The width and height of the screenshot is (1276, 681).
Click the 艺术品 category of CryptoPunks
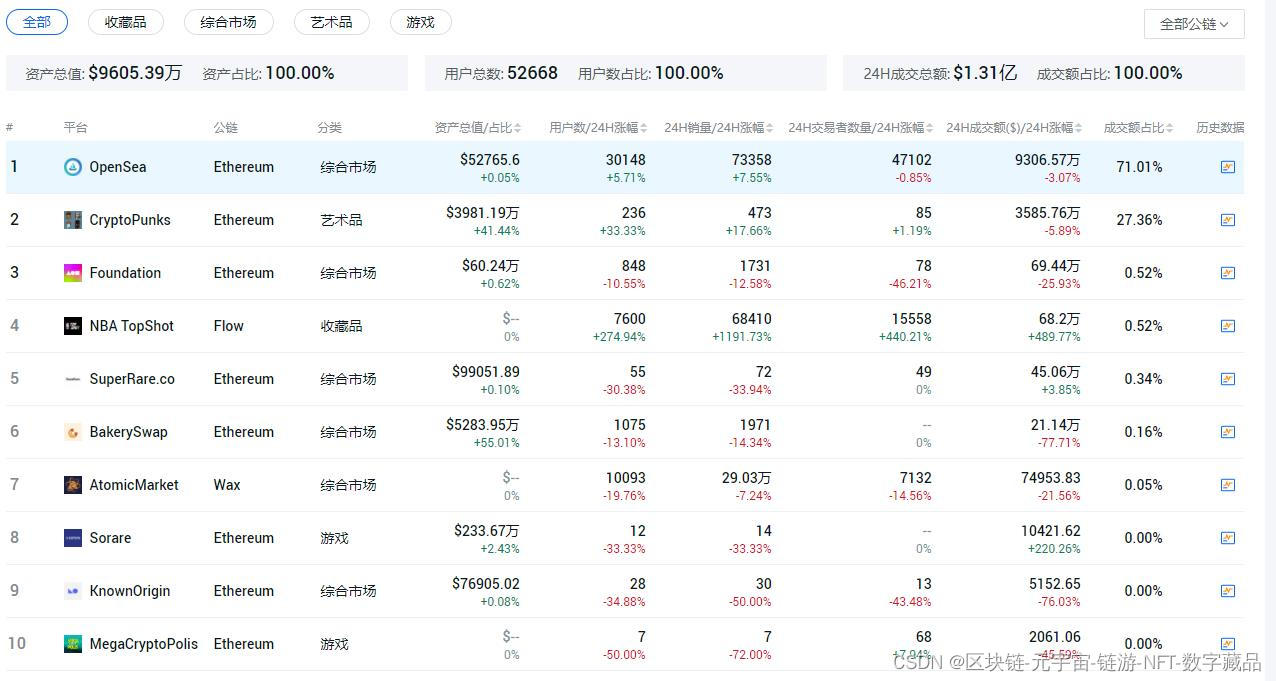point(342,220)
